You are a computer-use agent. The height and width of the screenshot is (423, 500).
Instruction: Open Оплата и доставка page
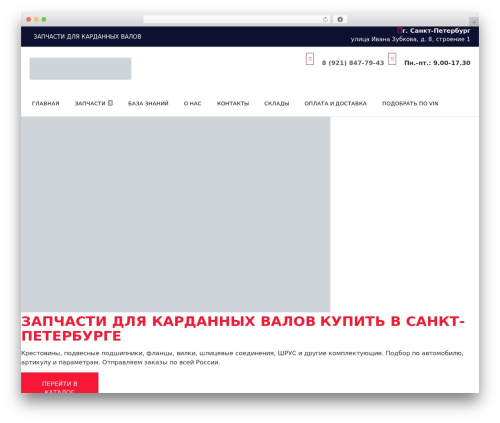[335, 103]
